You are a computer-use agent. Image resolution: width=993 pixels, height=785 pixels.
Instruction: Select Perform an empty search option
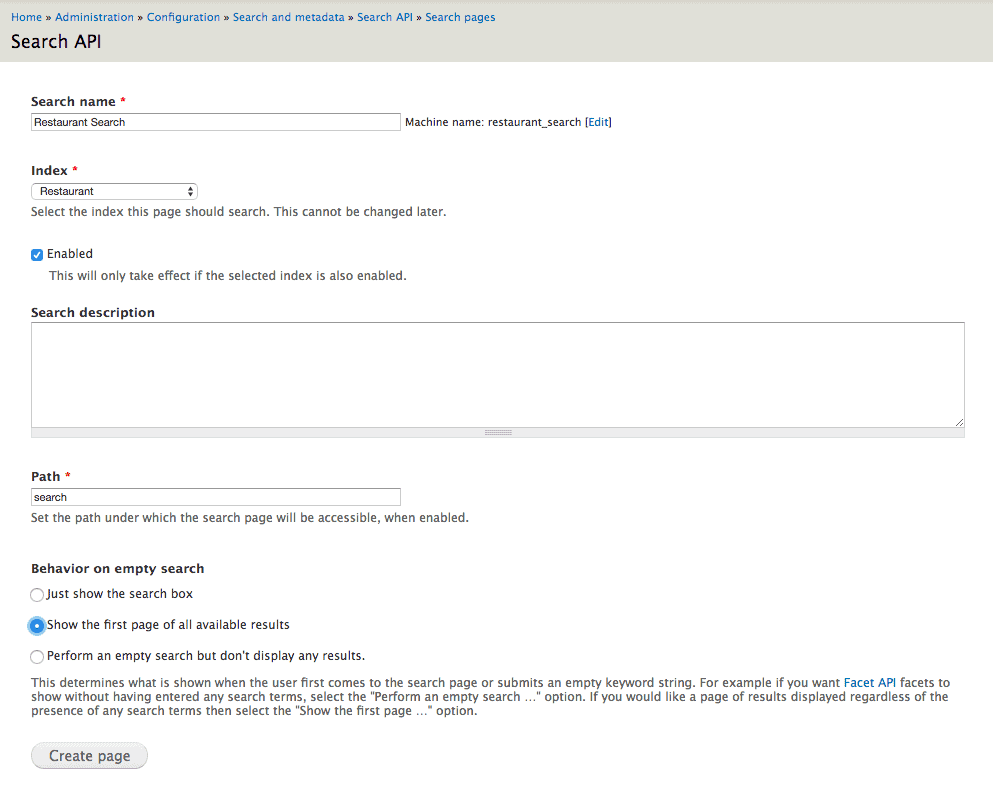click(37, 656)
